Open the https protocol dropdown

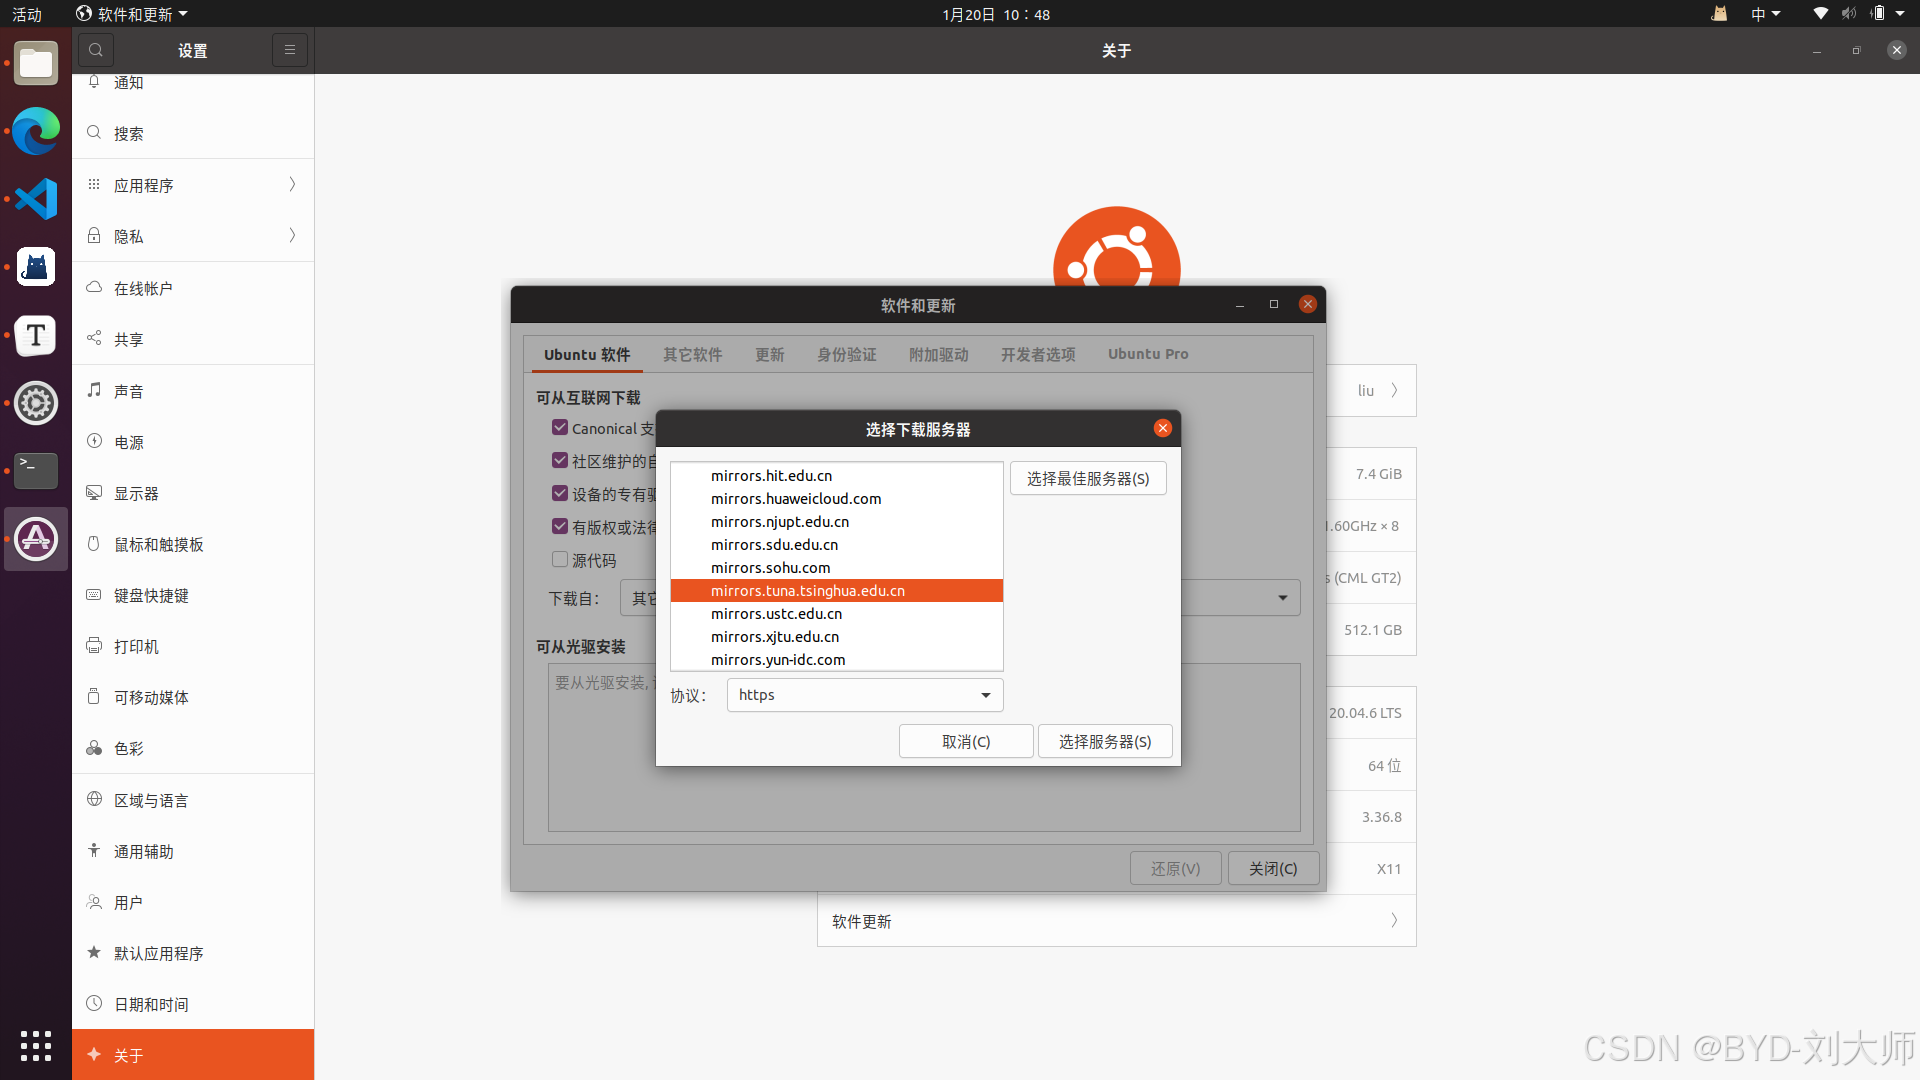pyautogui.click(x=865, y=695)
